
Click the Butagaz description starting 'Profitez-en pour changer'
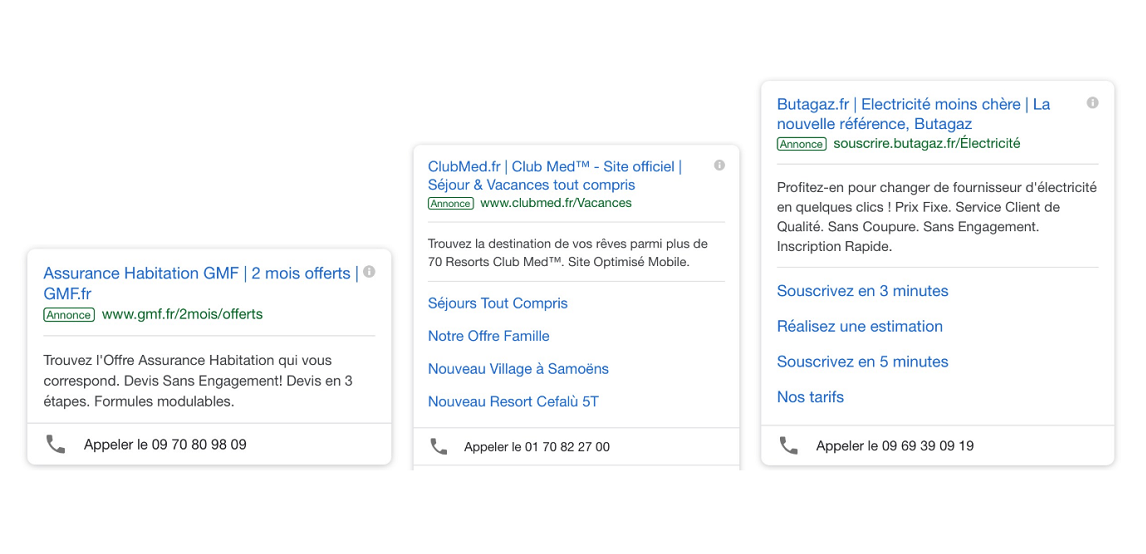coord(937,217)
